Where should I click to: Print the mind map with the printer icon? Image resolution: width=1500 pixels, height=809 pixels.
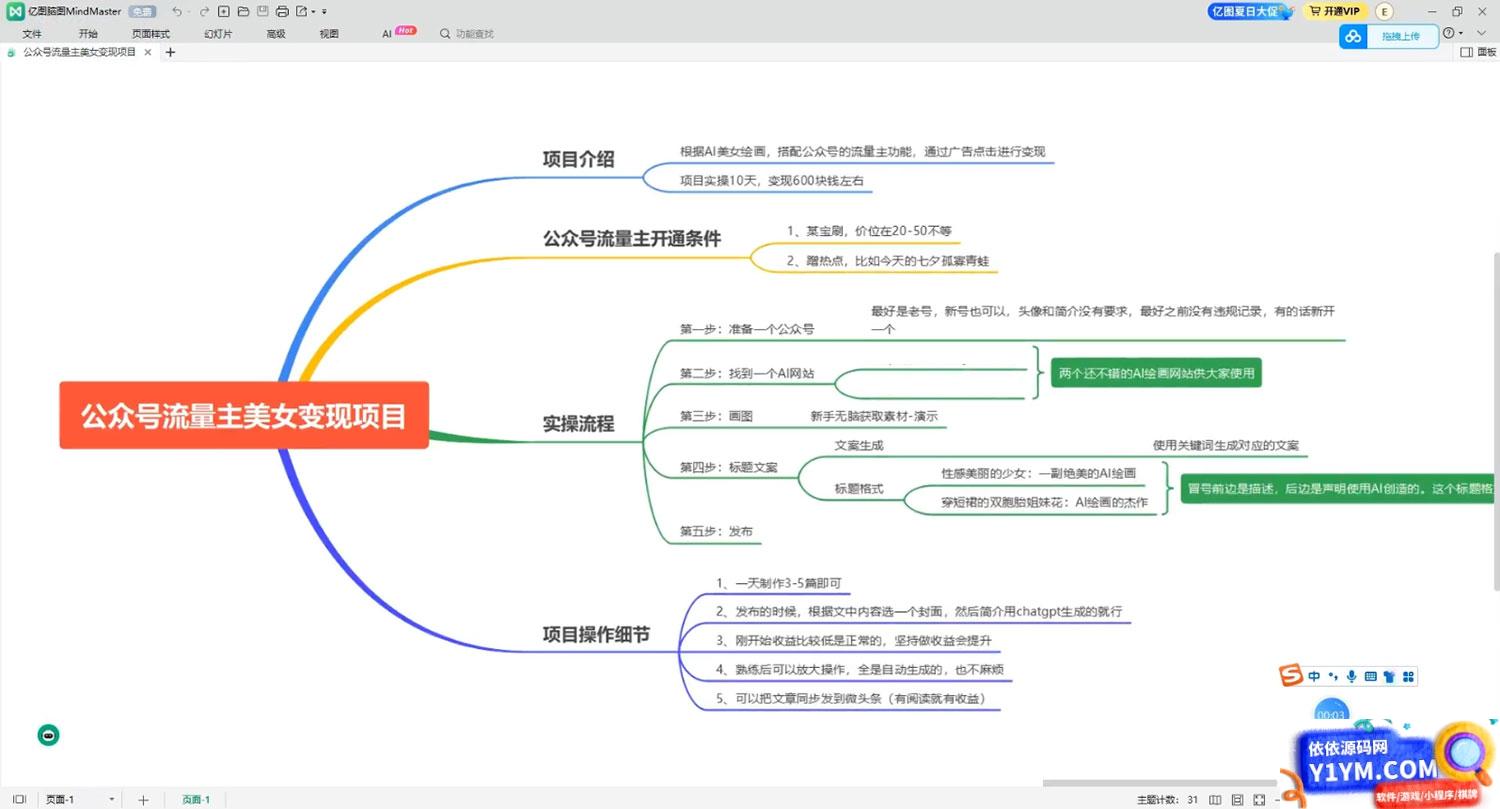pos(282,12)
